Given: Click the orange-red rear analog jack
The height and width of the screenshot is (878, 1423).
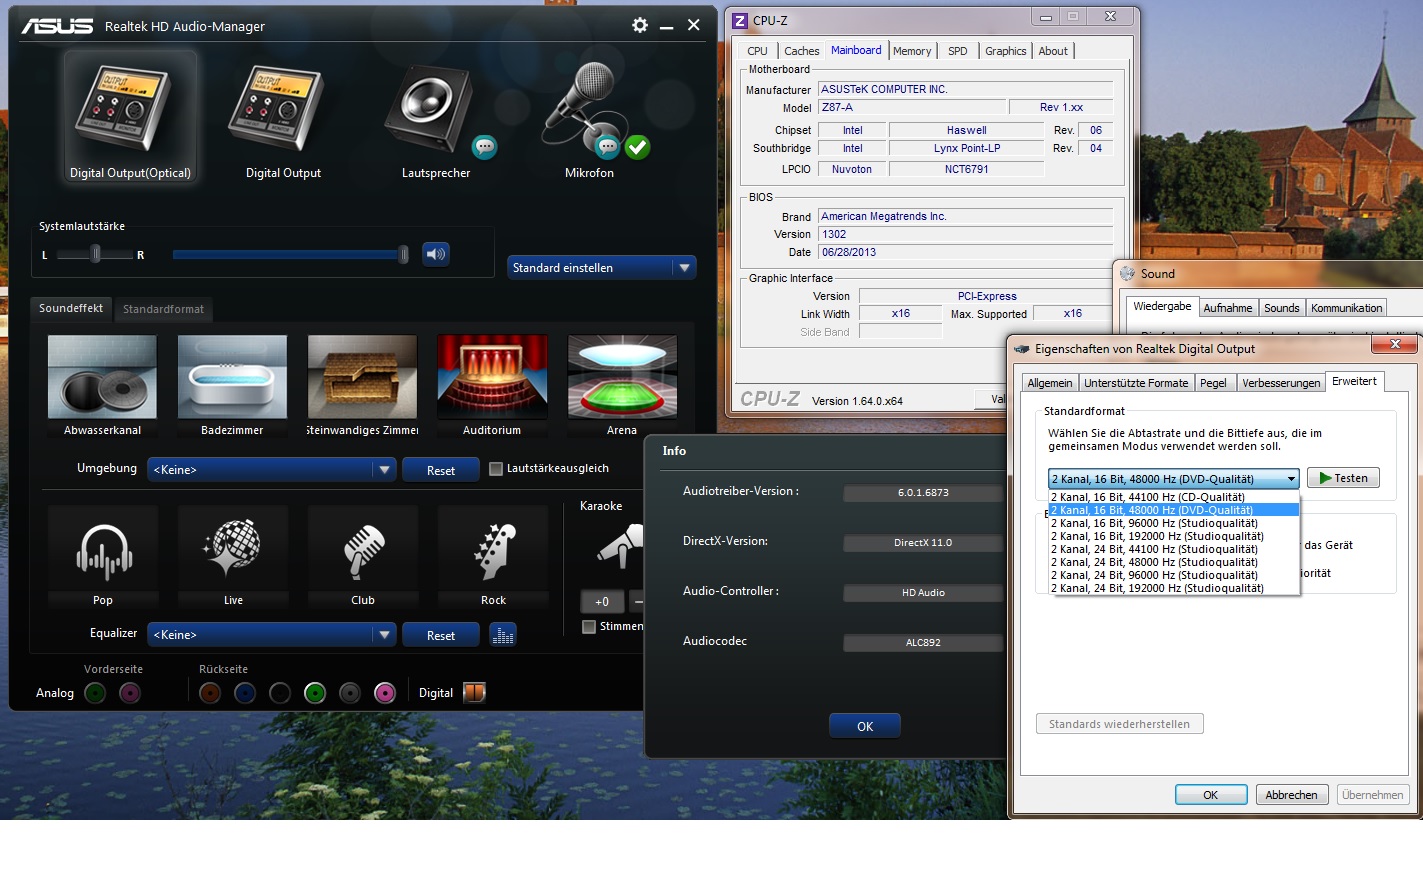Looking at the screenshot, I should click(x=210, y=693).
